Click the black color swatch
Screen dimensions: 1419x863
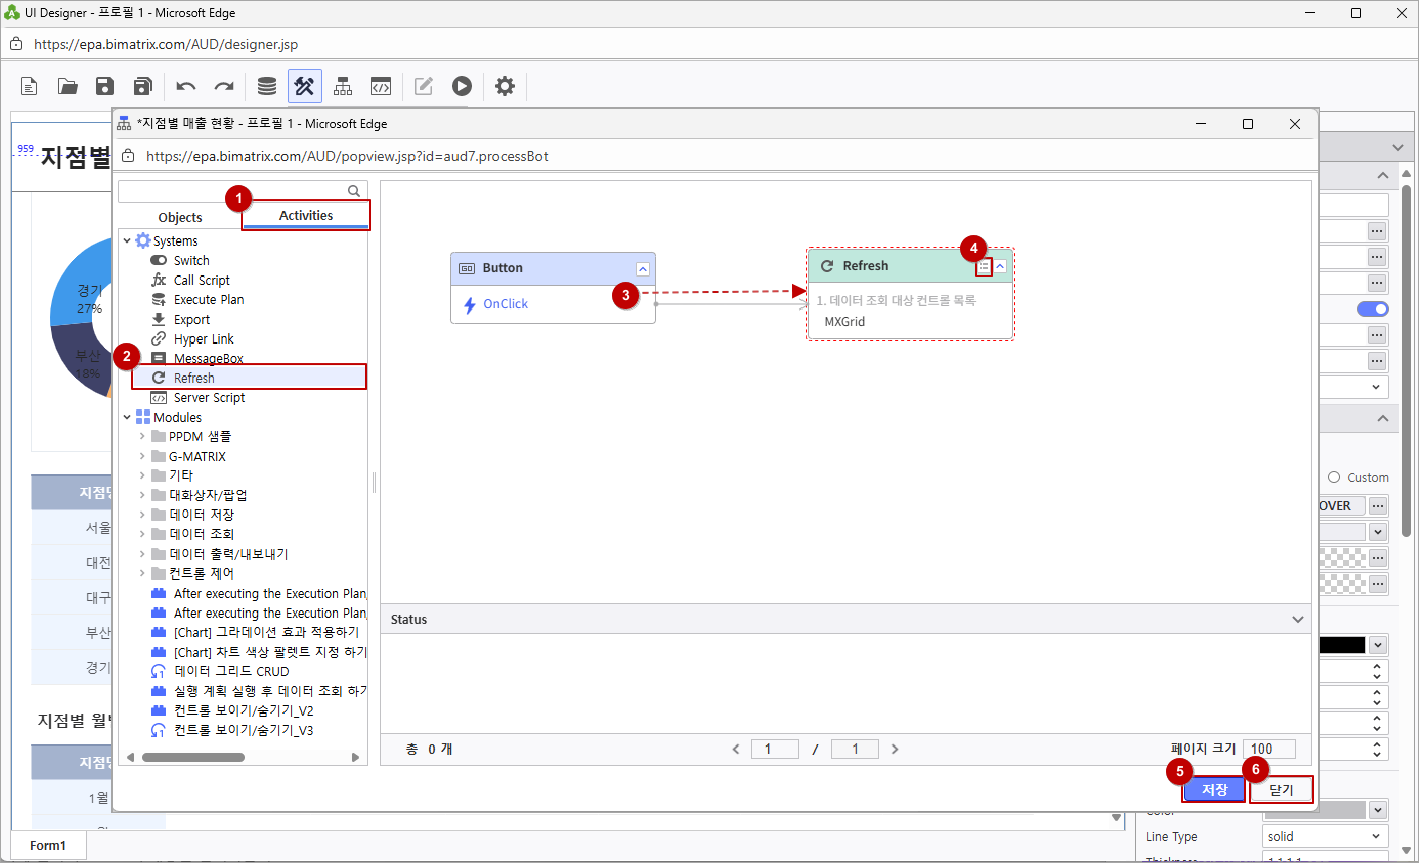coord(1341,645)
